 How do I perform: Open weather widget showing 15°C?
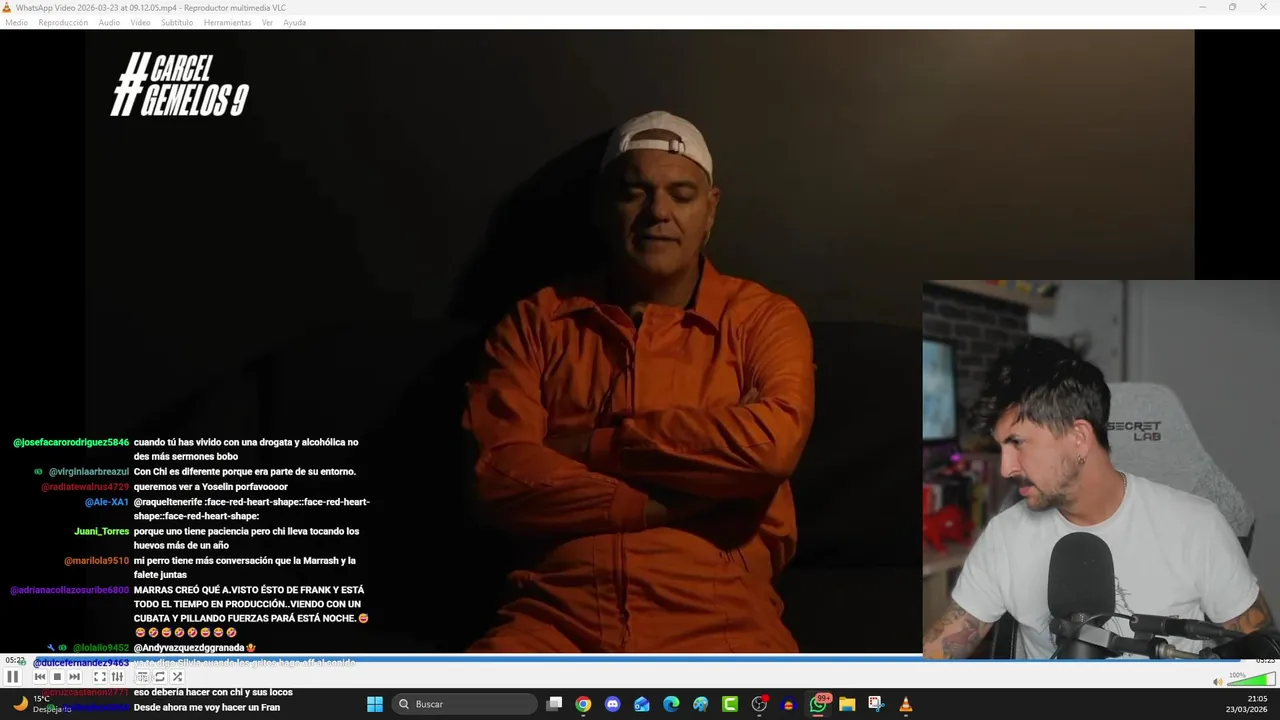(x=42, y=704)
